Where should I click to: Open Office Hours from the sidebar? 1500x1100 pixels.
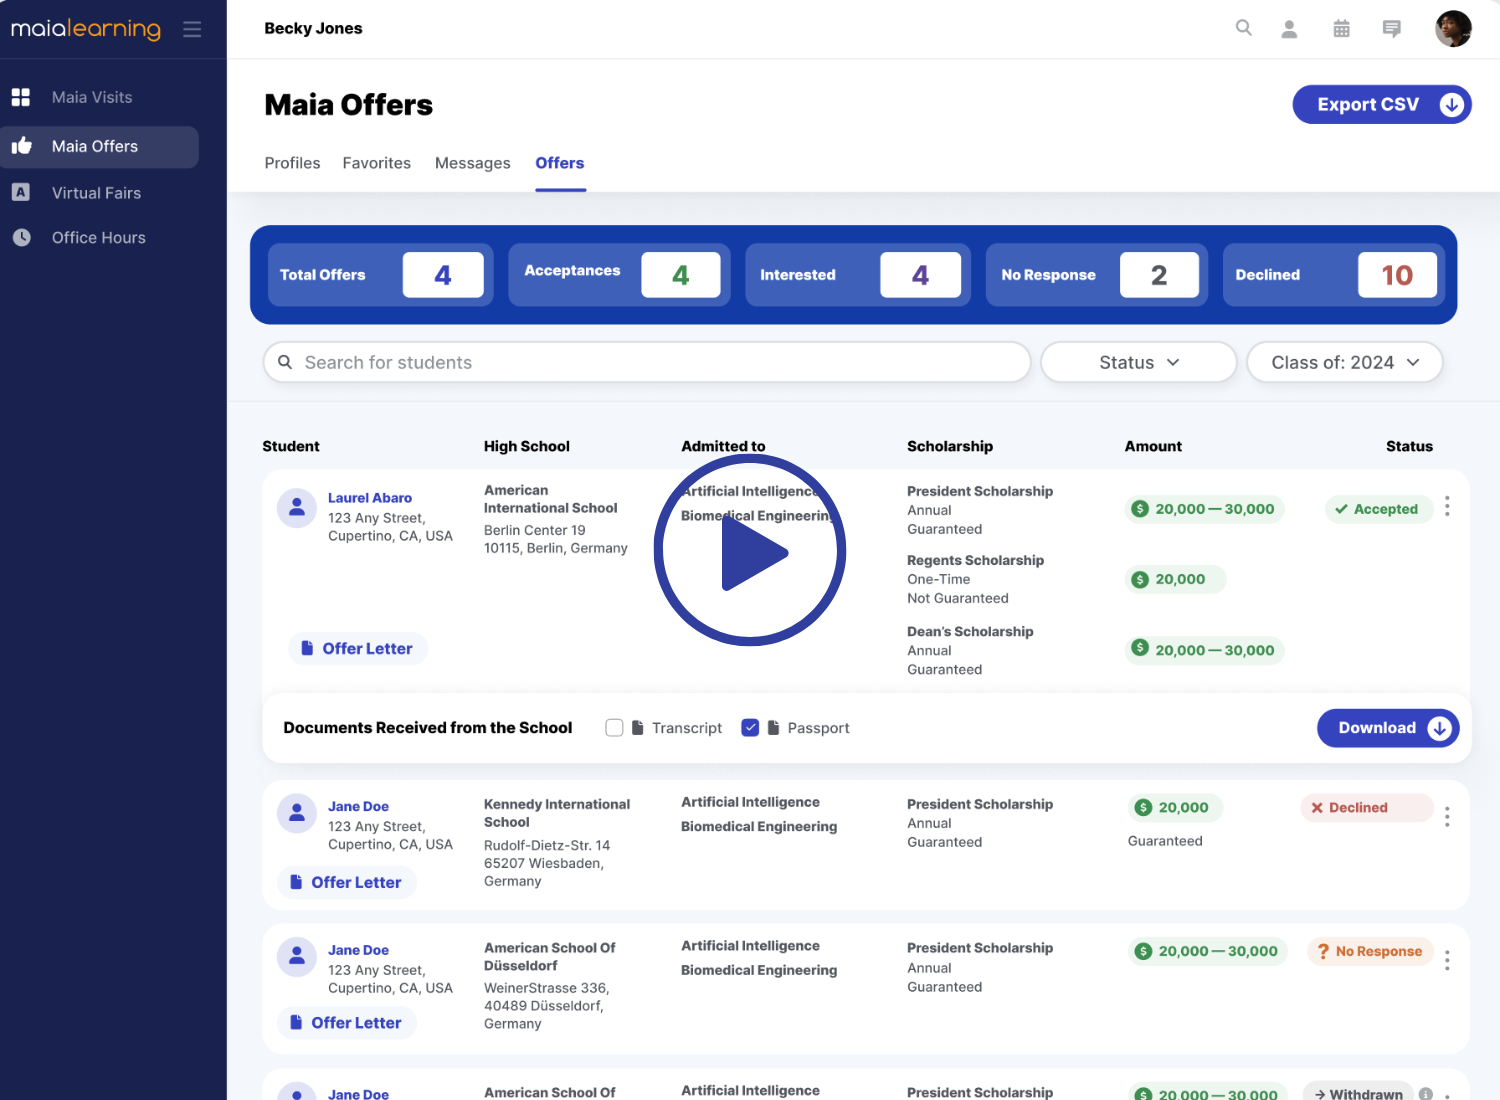[98, 237]
